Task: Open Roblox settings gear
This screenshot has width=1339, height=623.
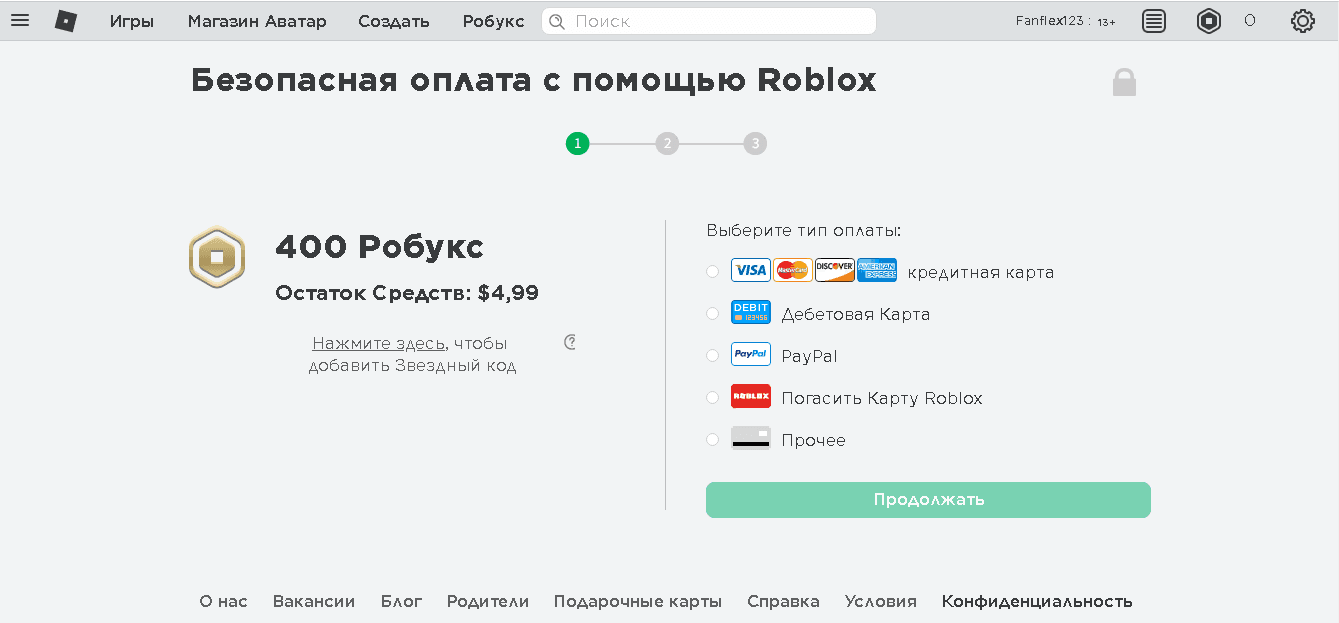Action: coord(1301,20)
